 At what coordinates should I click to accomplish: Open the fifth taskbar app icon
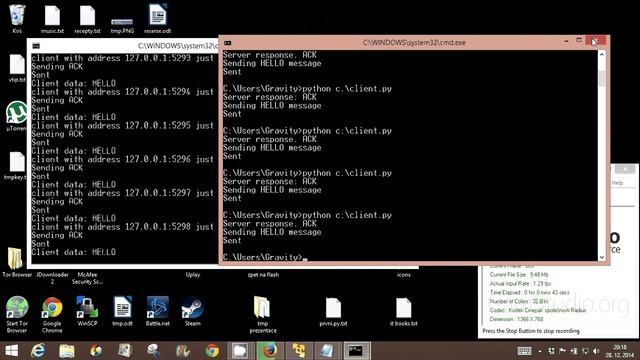[153, 351]
